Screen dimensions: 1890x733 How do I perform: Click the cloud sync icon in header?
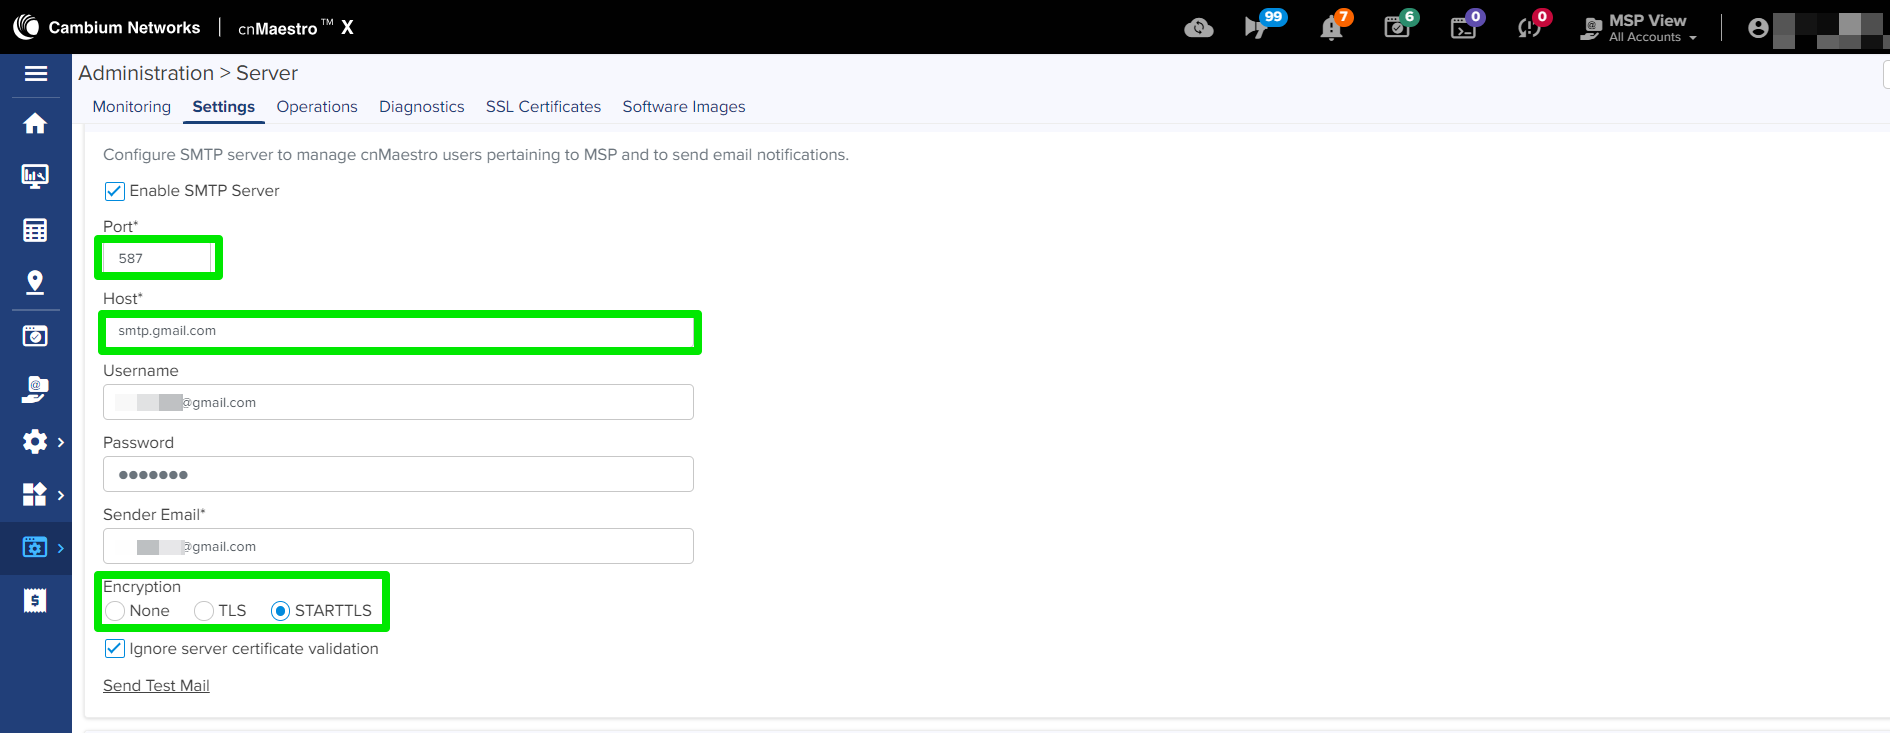click(1198, 28)
